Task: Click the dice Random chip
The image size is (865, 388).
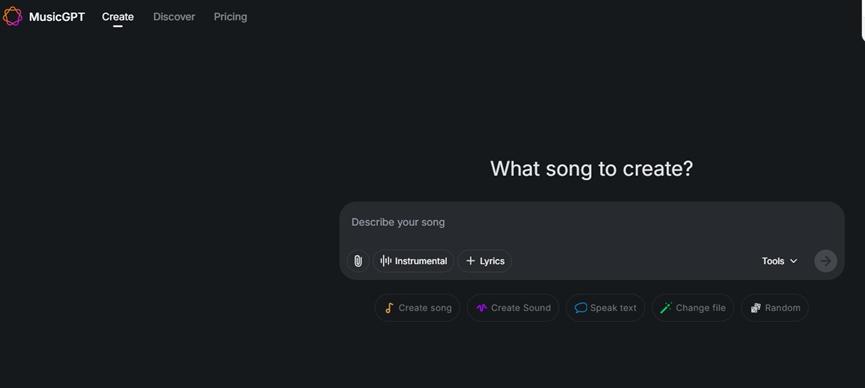Action: click(775, 308)
